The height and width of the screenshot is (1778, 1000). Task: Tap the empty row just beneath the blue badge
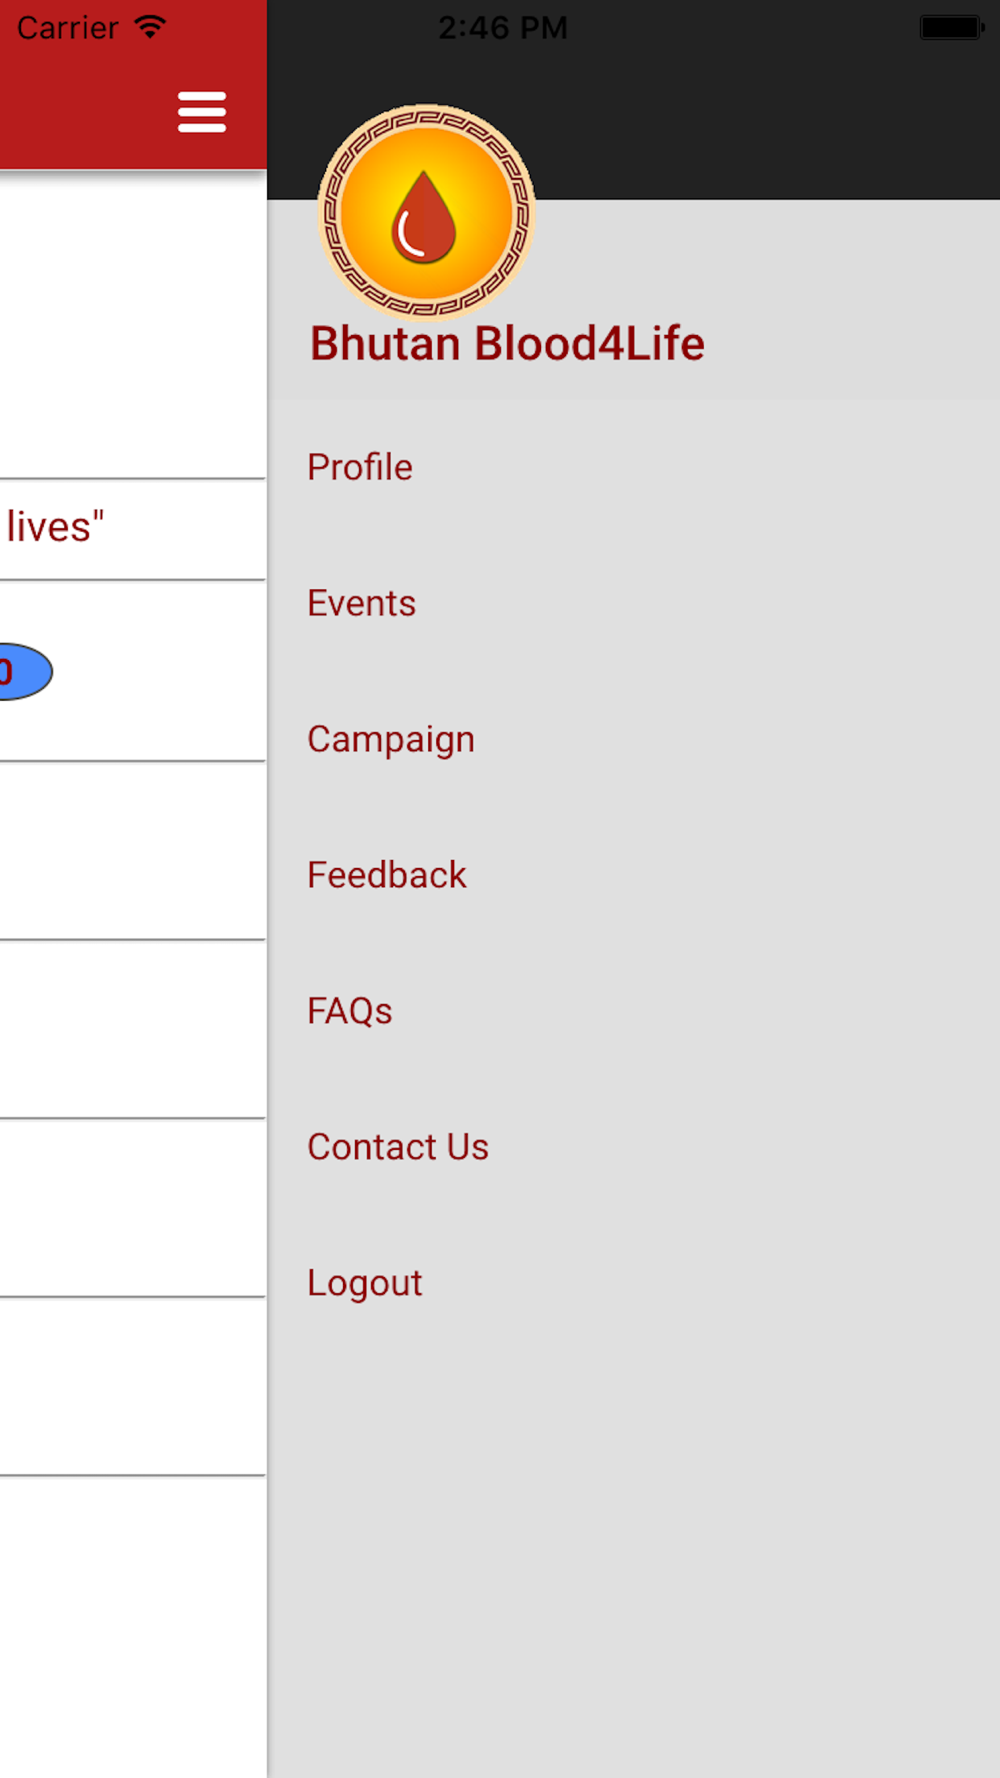[133, 851]
